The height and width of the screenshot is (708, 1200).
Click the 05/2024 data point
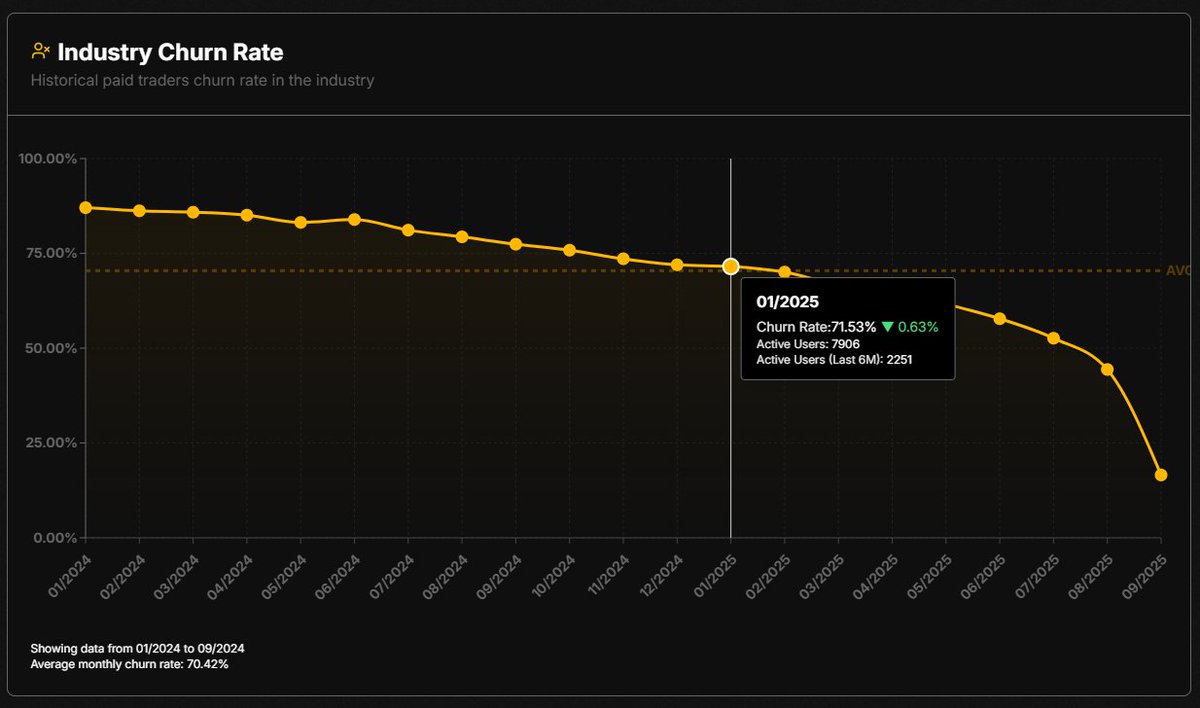pos(301,222)
